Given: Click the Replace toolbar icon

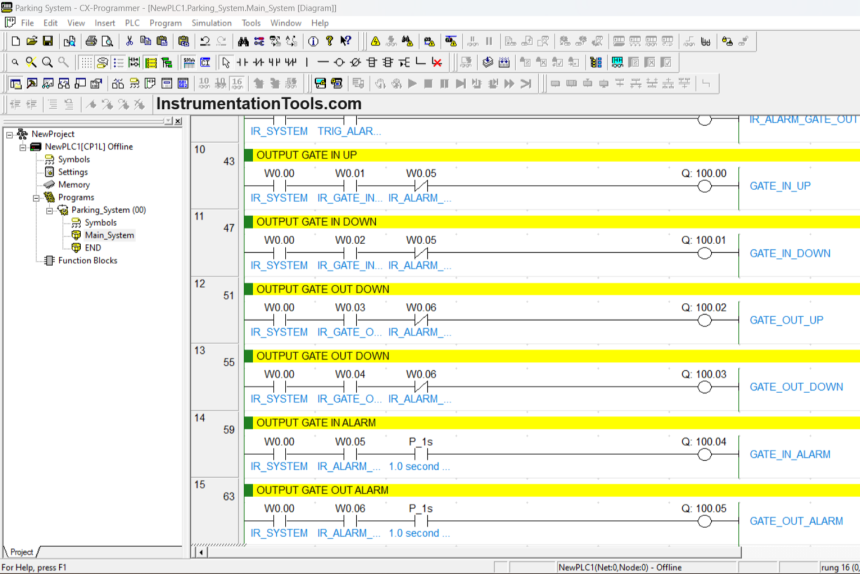Looking at the screenshot, I should tap(259, 41).
